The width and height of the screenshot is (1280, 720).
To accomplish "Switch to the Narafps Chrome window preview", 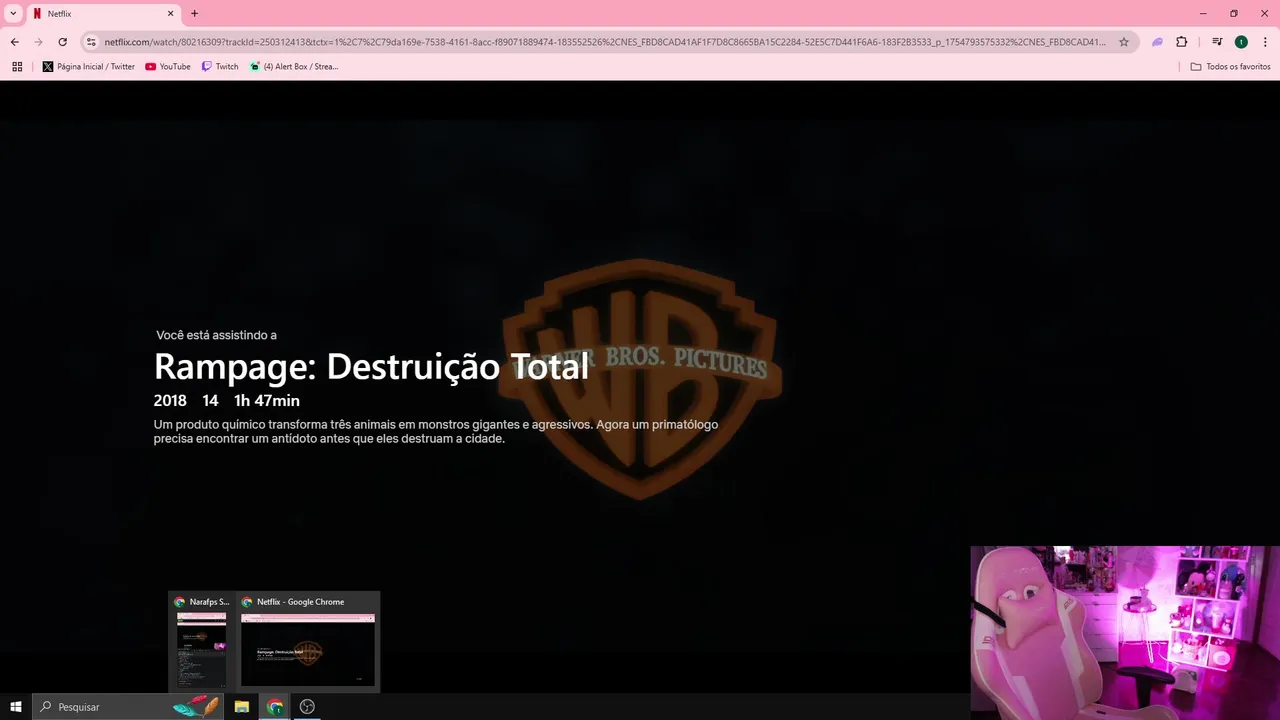I will 201,641.
